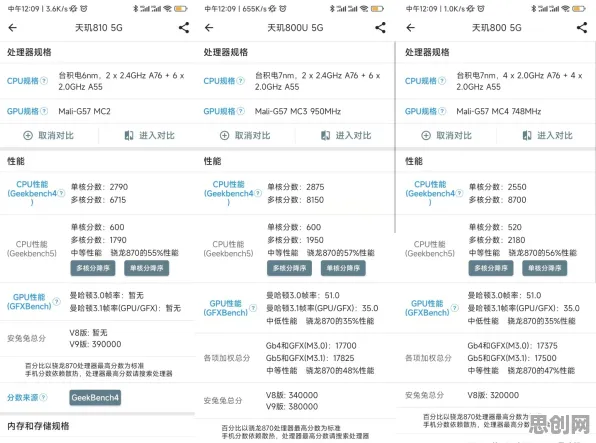Sort by 多核分降序 in 天玑800 panel
Viewport: 596px width, 443px height.
[x=491, y=268]
